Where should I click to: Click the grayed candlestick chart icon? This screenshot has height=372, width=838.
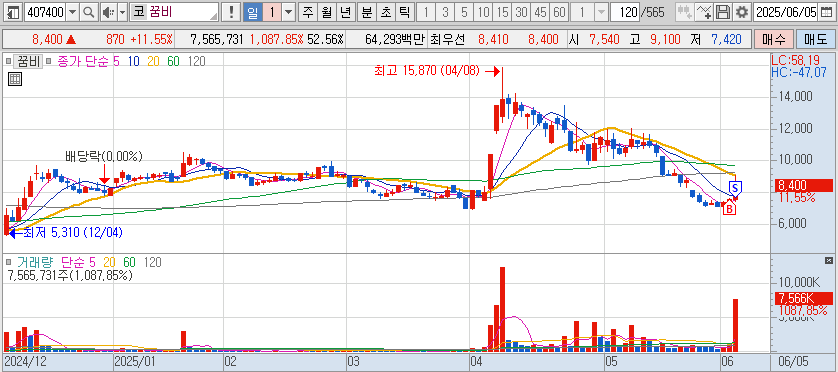684,12
